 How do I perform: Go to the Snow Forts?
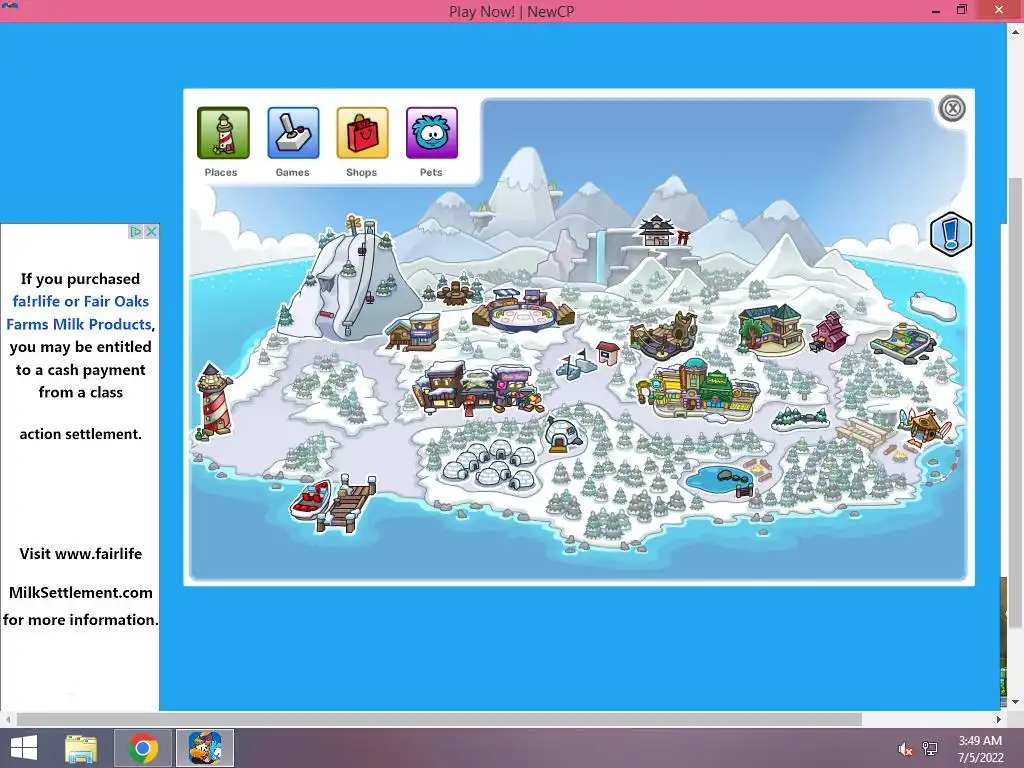pyautogui.click(x=575, y=364)
